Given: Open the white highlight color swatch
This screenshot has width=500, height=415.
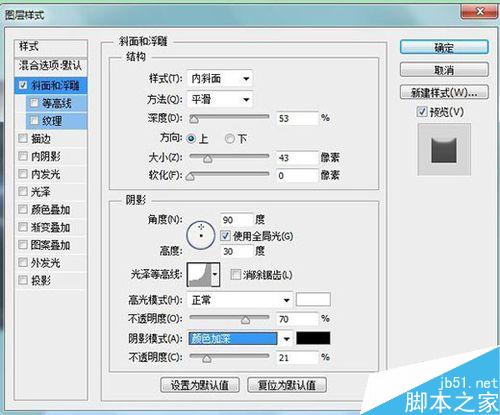Looking at the screenshot, I should [313, 300].
